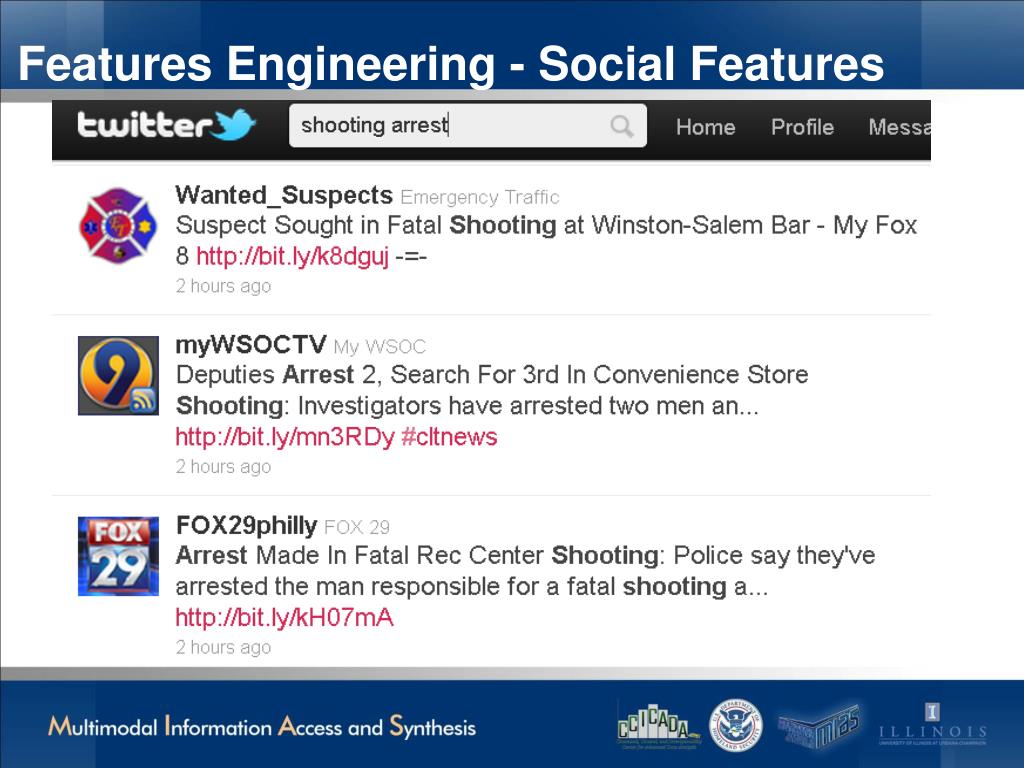1024x768 pixels.
Task: Open FOX29philly avatar image
Action: pyautogui.click(x=118, y=556)
